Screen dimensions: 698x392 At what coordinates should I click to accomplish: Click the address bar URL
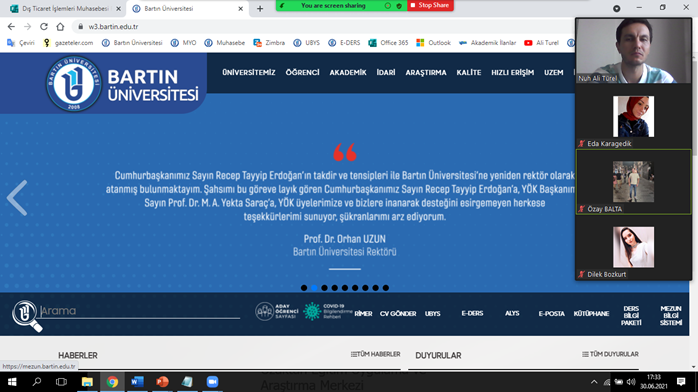coord(113,27)
